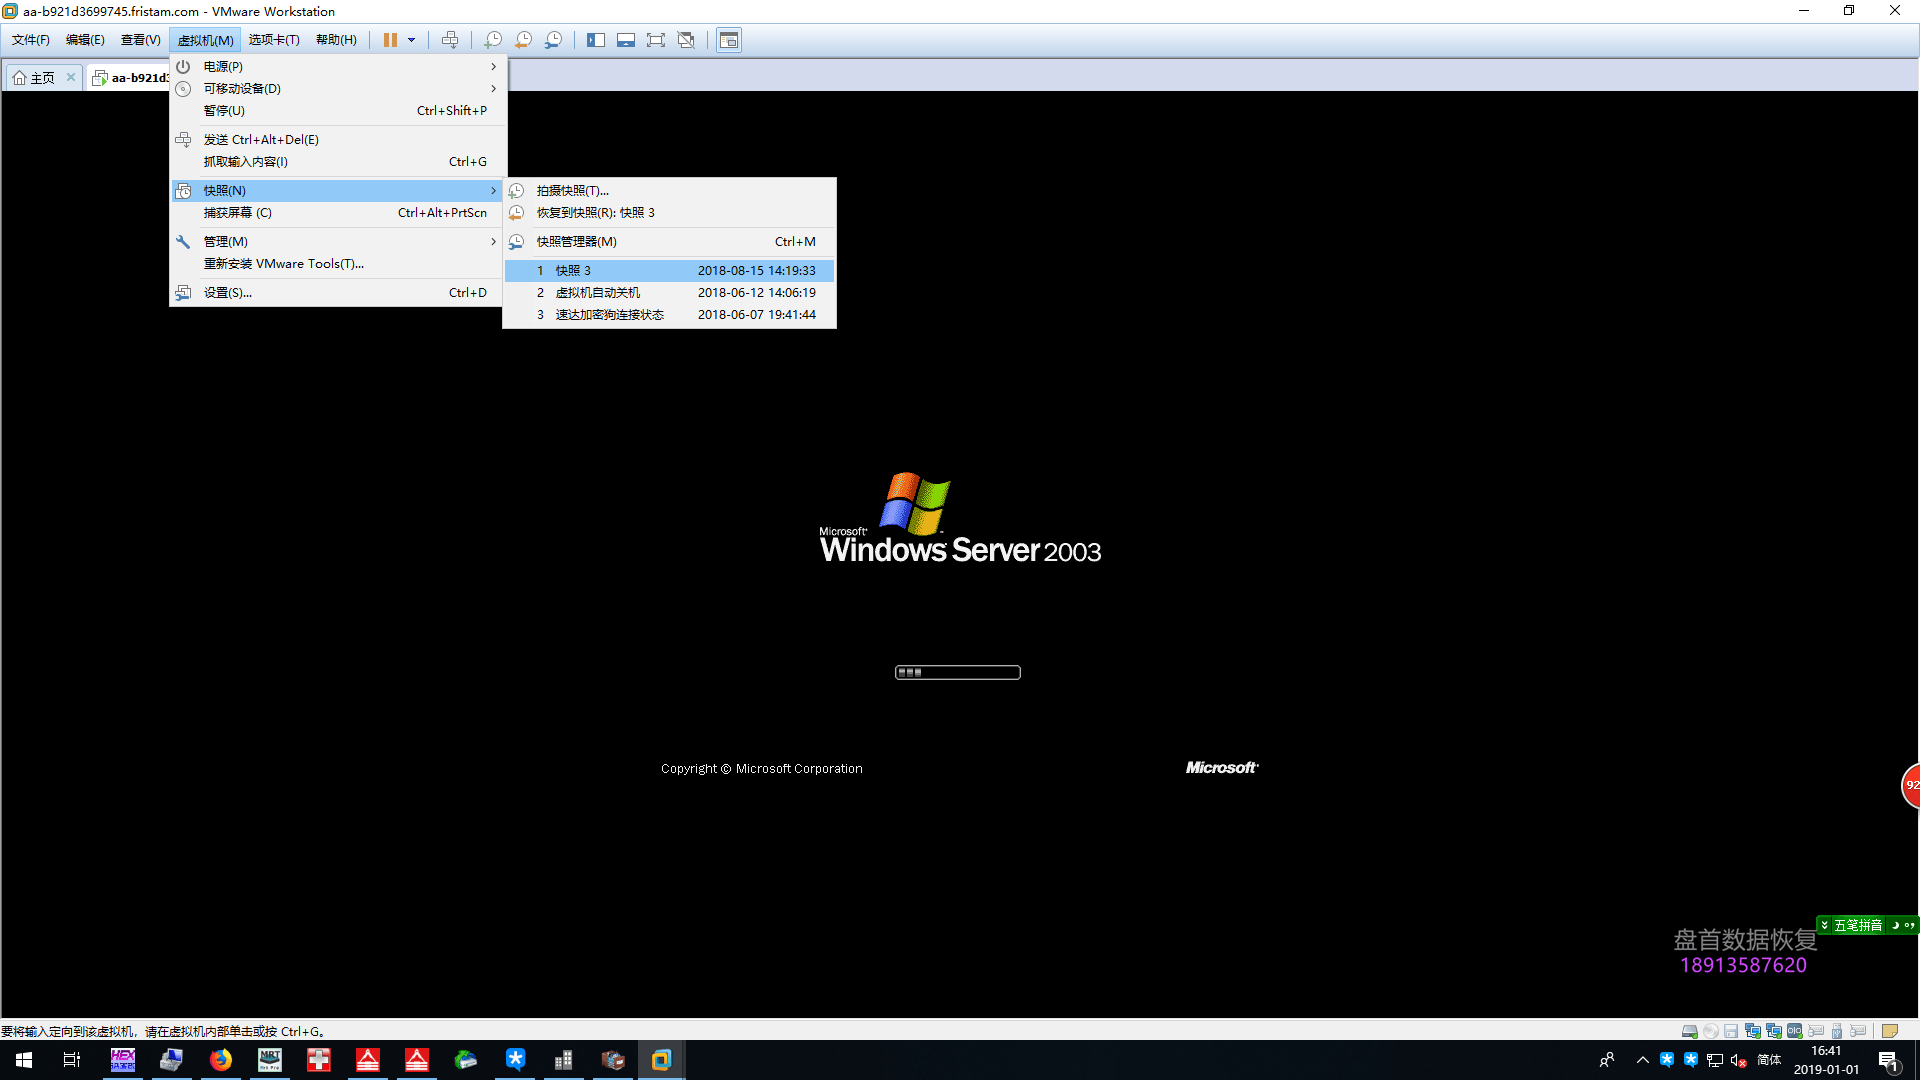Click the red 92 floating badge
The width and height of the screenshot is (1920, 1080).
pyautogui.click(x=1910, y=785)
